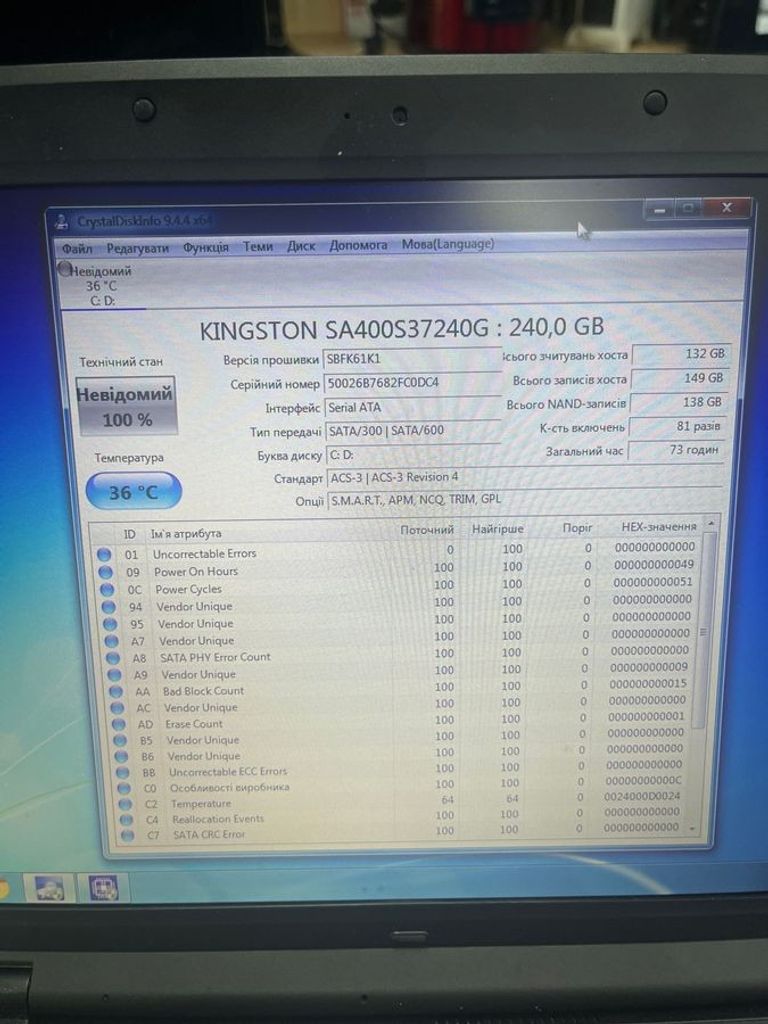Open the Диск menu
Image resolution: width=768 pixels, height=1024 pixels.
pos(301,246)
